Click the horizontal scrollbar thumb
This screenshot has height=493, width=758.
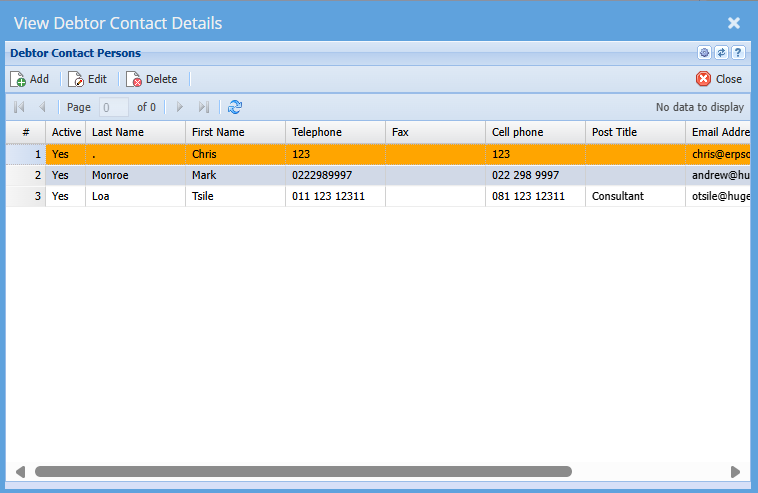point(304,471)
